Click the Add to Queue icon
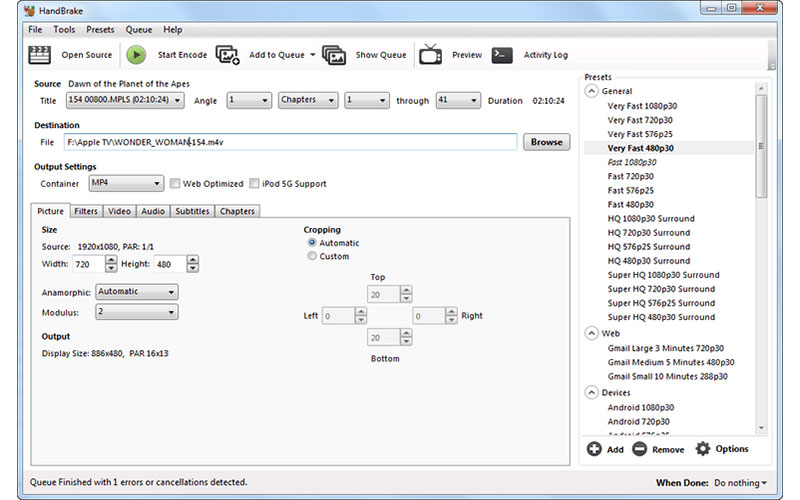800x500 pixels. 228,55
